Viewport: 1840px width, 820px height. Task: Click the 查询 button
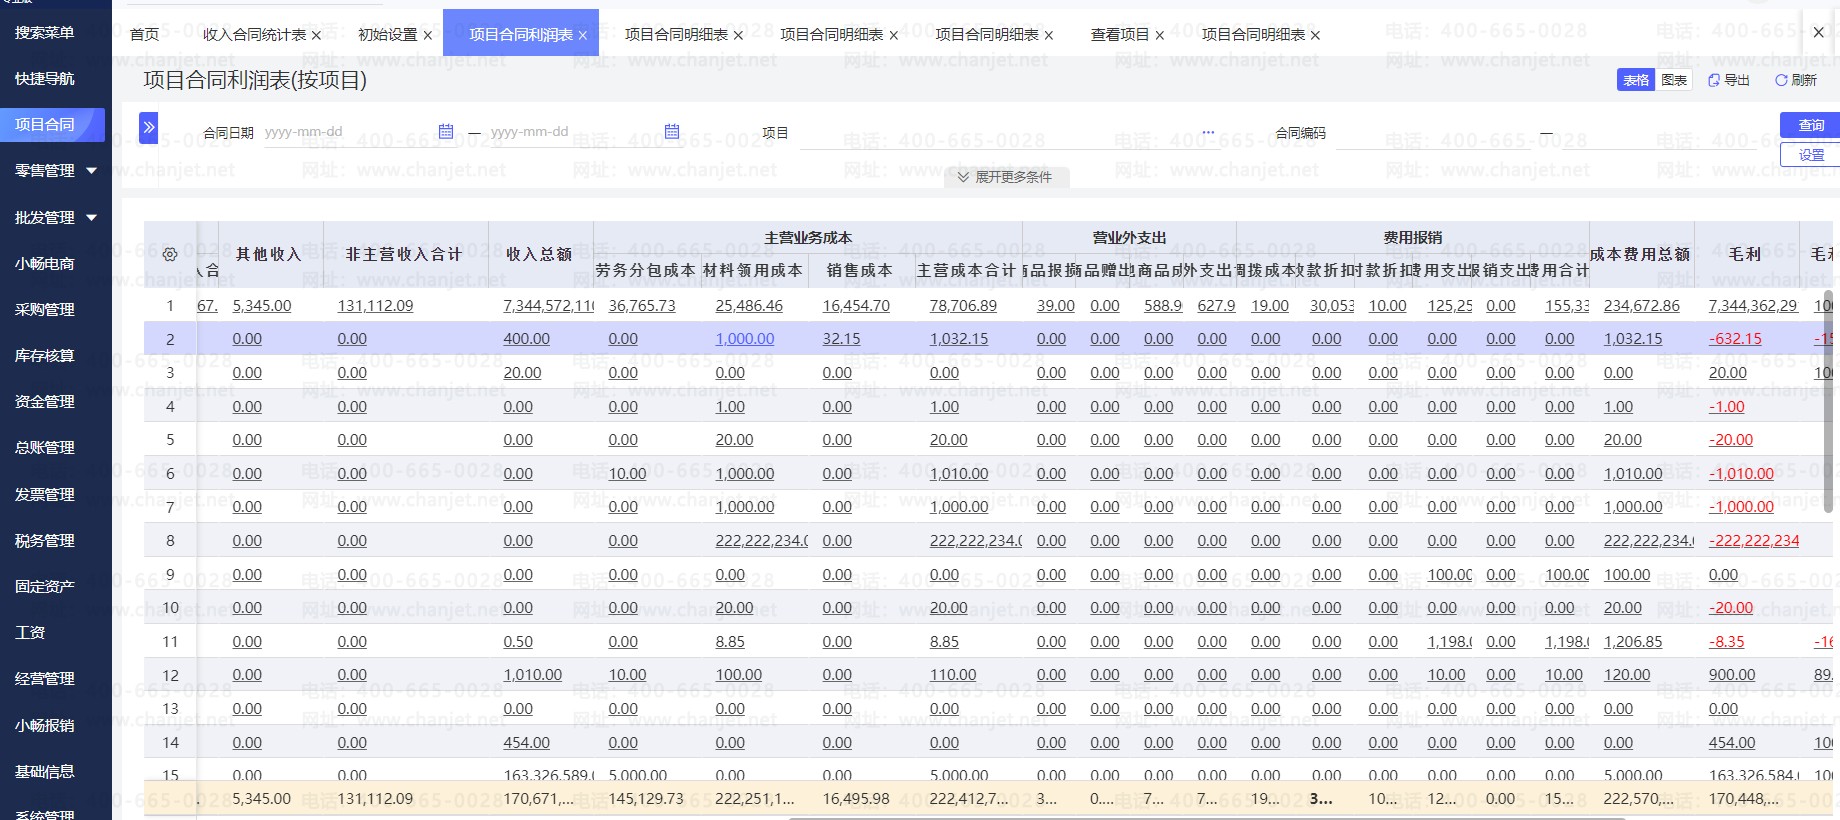(1811, 125)
